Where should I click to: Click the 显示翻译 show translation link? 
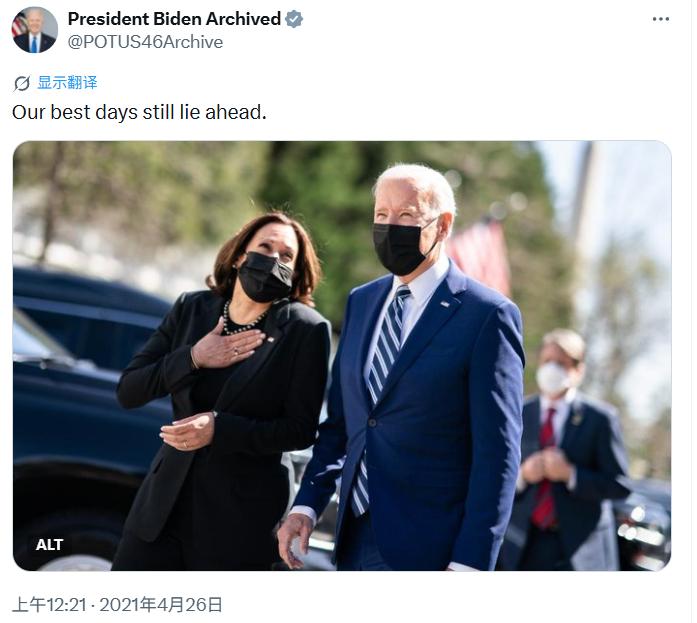67,83
